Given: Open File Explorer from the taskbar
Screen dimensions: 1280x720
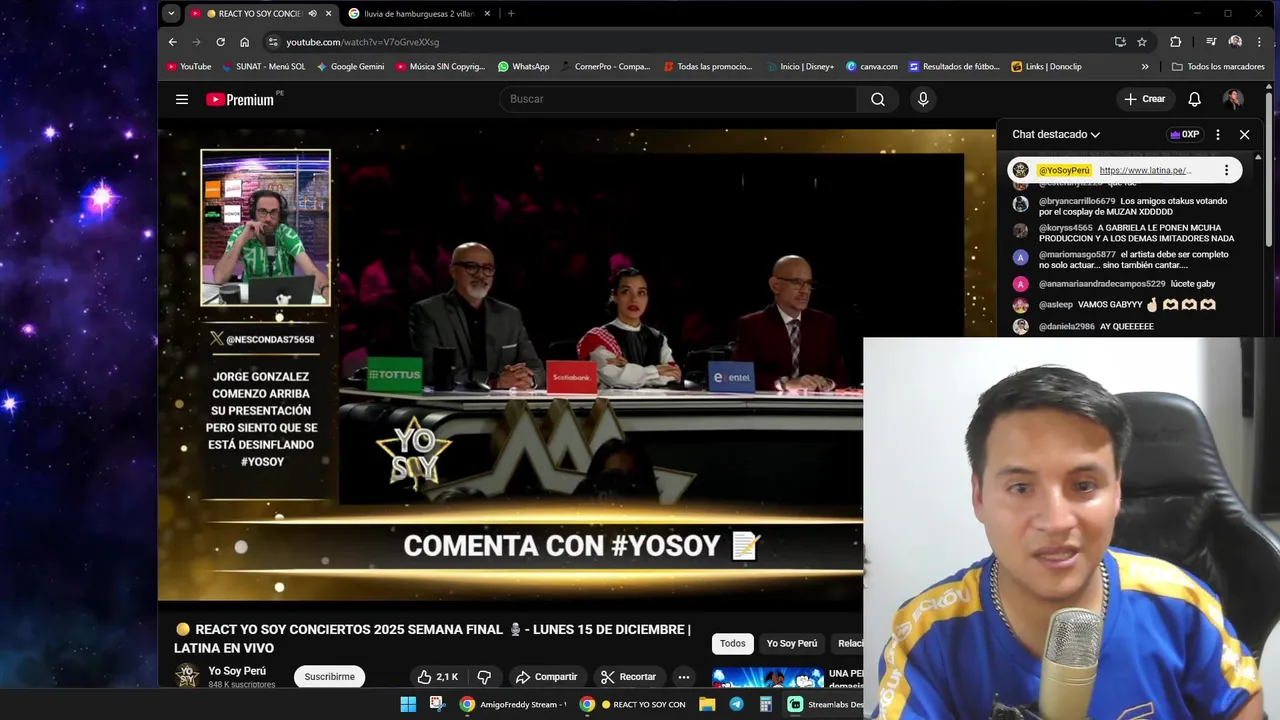Looking at the screenshot, I should pyautogui.click(x=707, y=704).
